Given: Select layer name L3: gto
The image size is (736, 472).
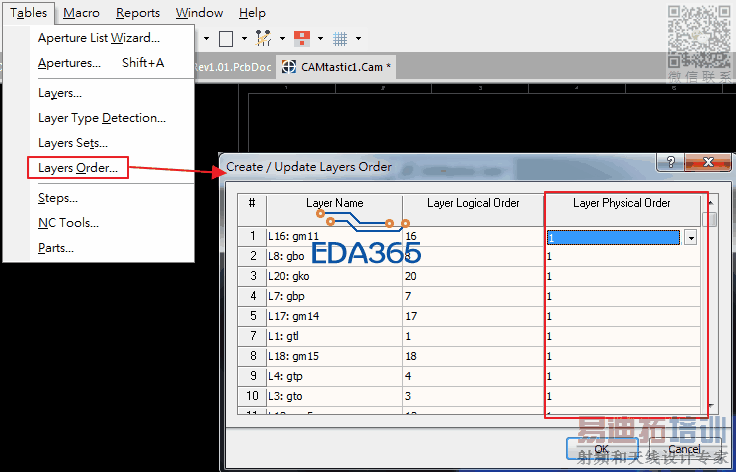Looking at the screenshot, I should point(285,396).
